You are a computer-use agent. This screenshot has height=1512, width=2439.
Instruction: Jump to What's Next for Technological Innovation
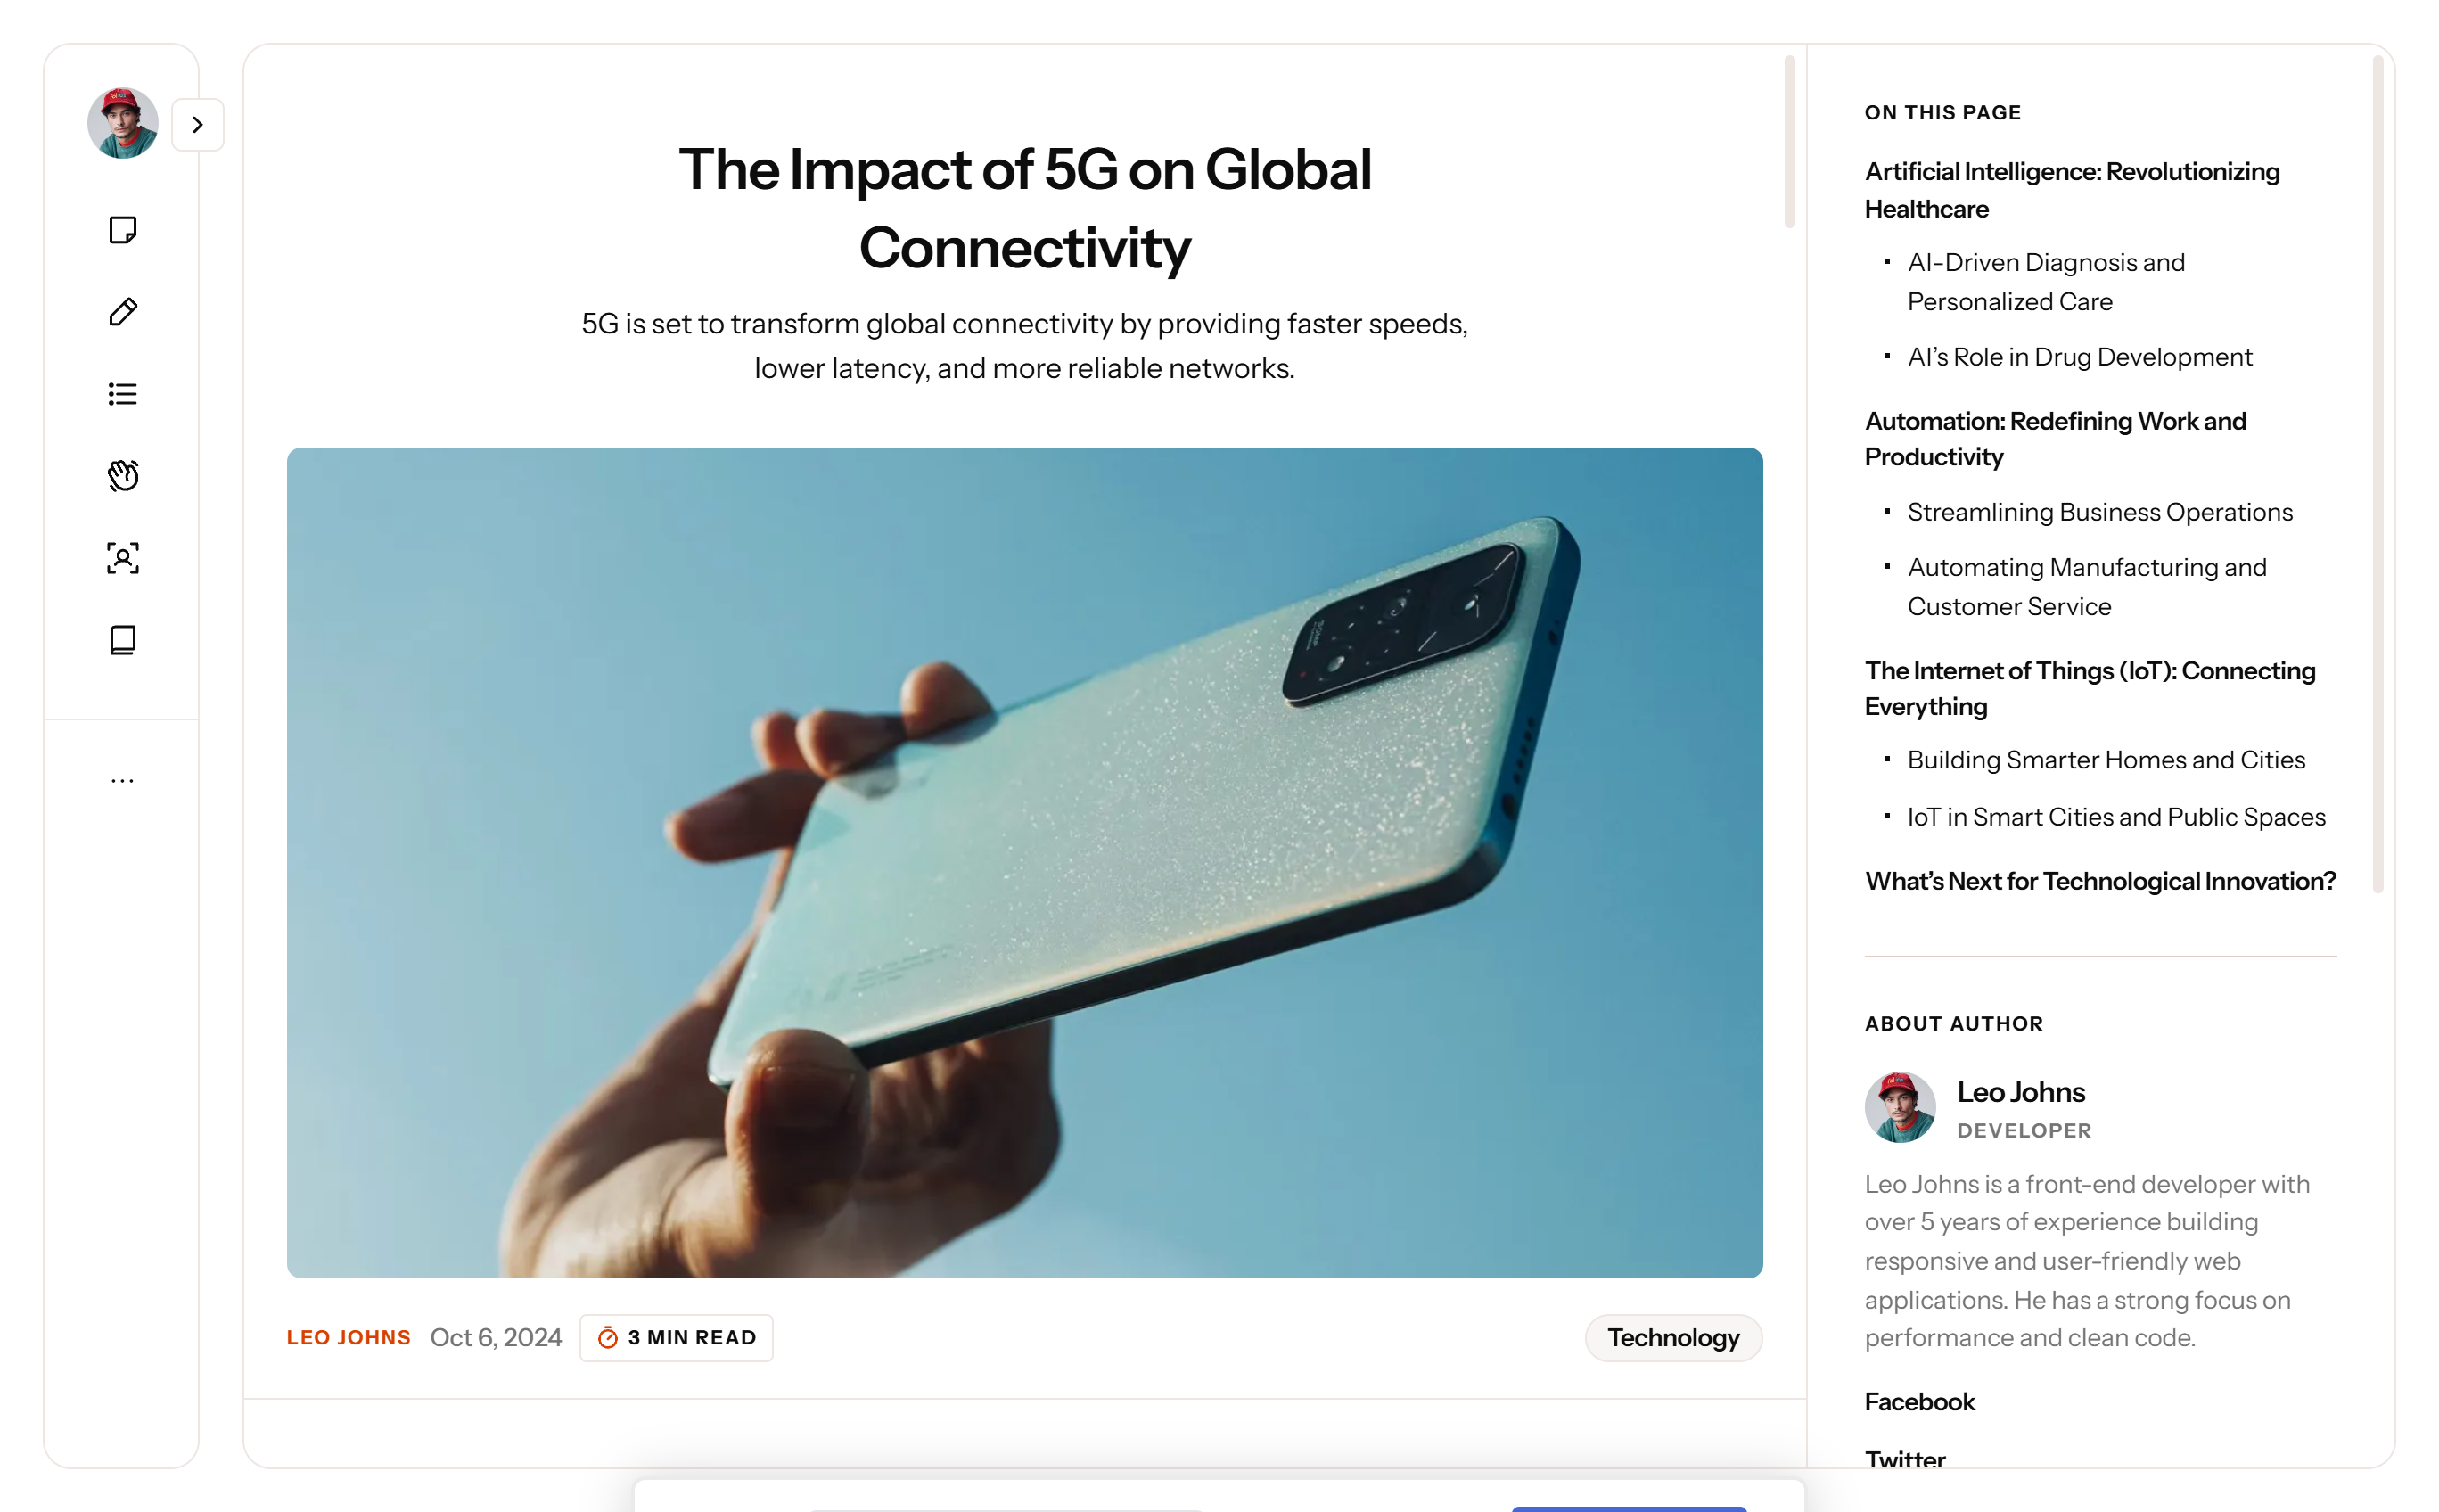pyautogui.click(x=2099, y=881)
